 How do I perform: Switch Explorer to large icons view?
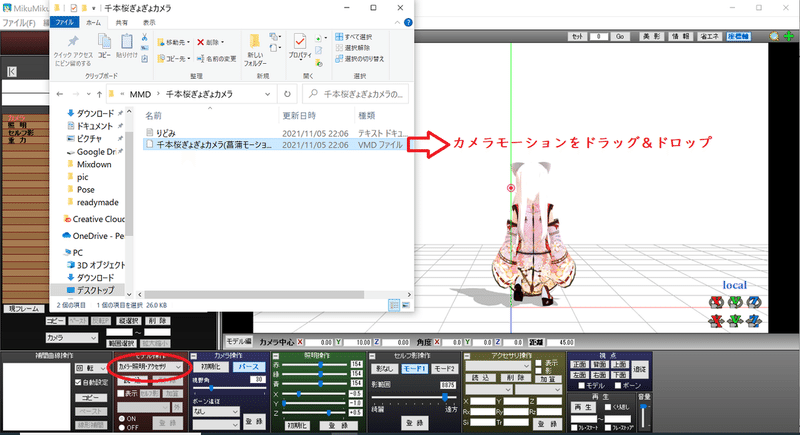[x=406, y=305]
